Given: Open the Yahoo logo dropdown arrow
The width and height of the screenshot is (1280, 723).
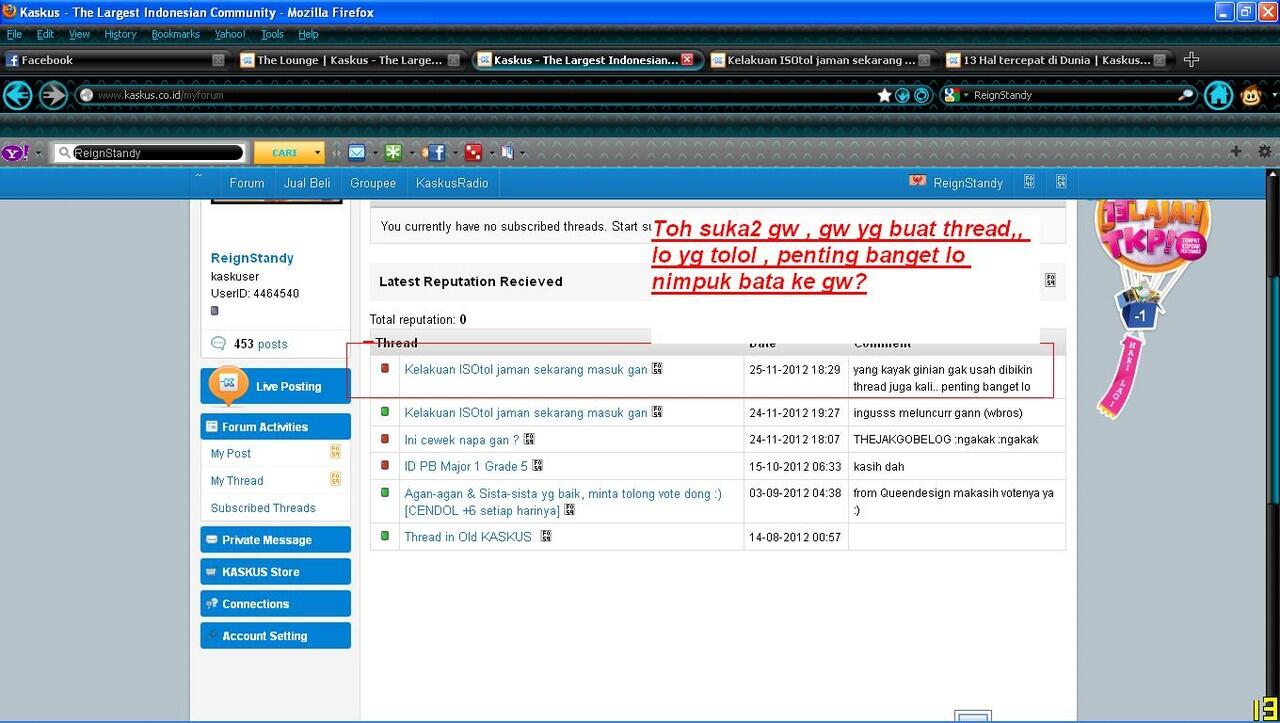Looking at the screenshot, I should point(38,153).
